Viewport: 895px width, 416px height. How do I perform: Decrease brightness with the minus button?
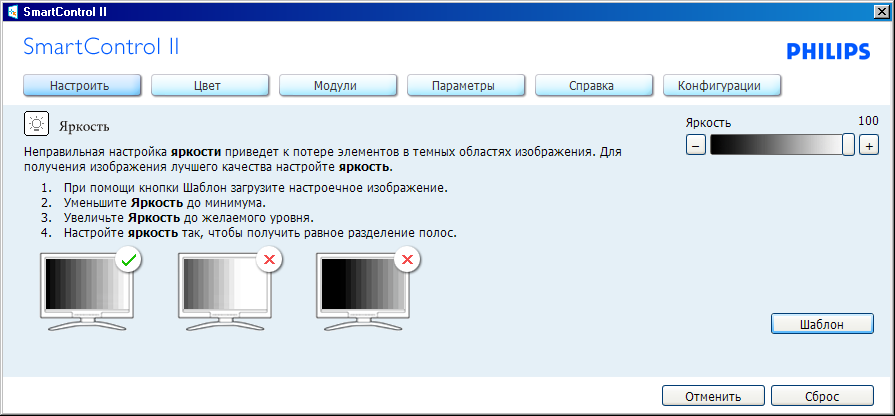[695, 145]
